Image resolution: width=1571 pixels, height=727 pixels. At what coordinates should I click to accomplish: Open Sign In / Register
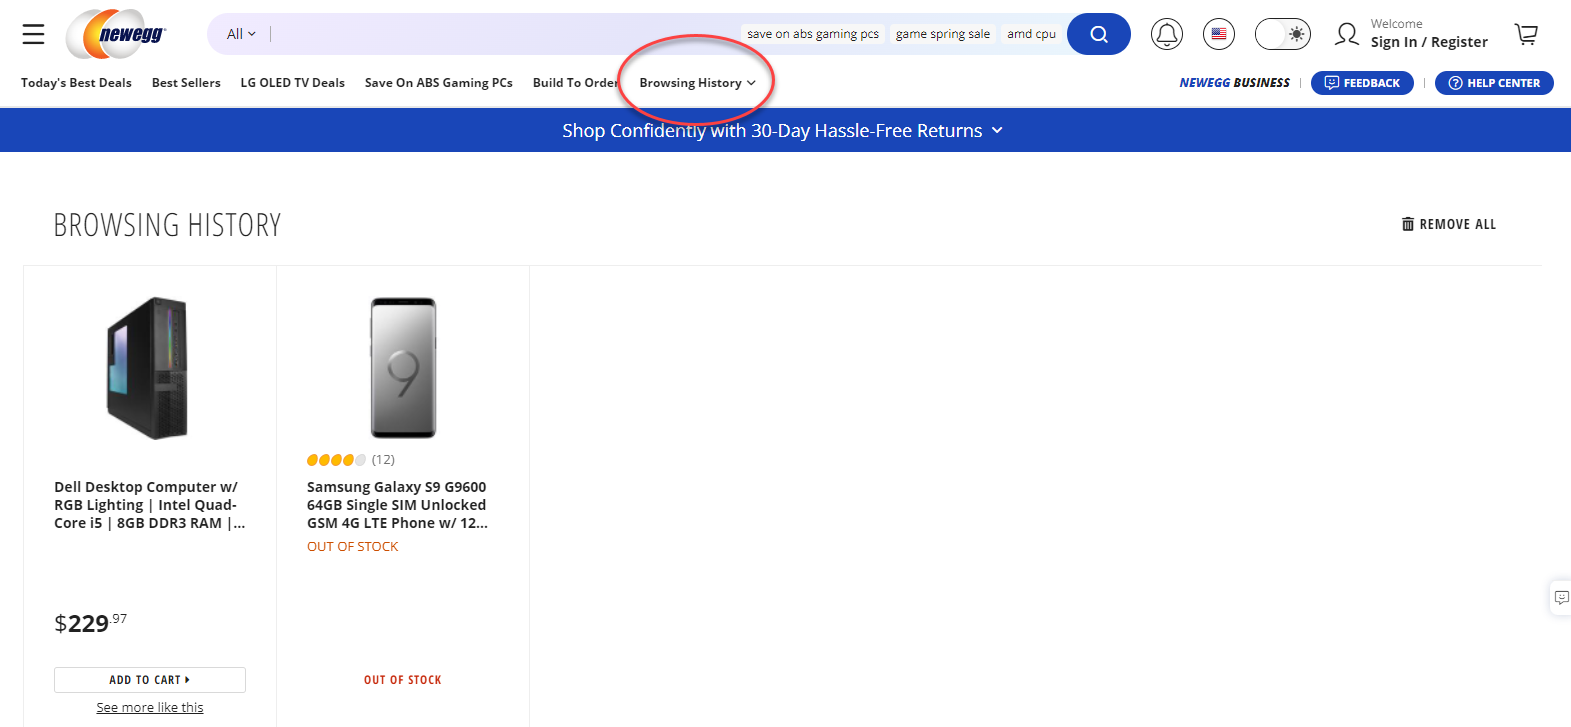point(1429,42)
